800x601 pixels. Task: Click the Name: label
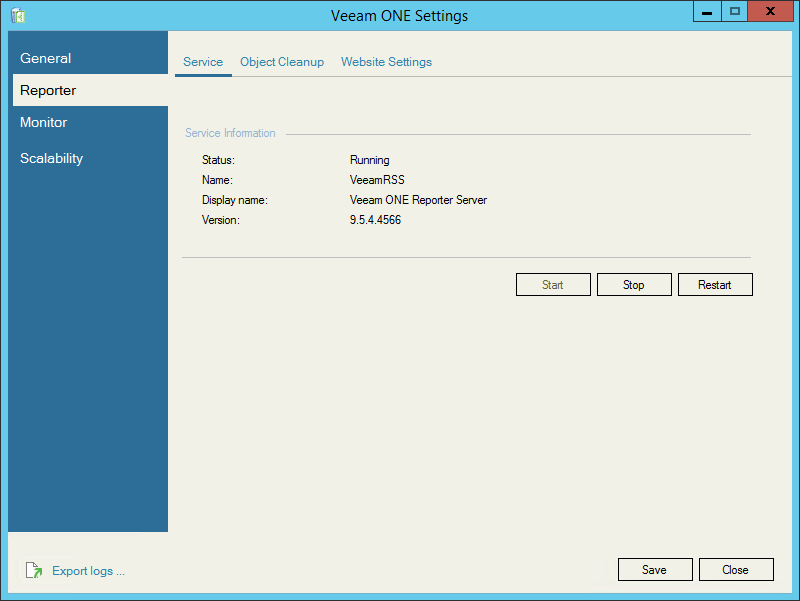(217, 180)
